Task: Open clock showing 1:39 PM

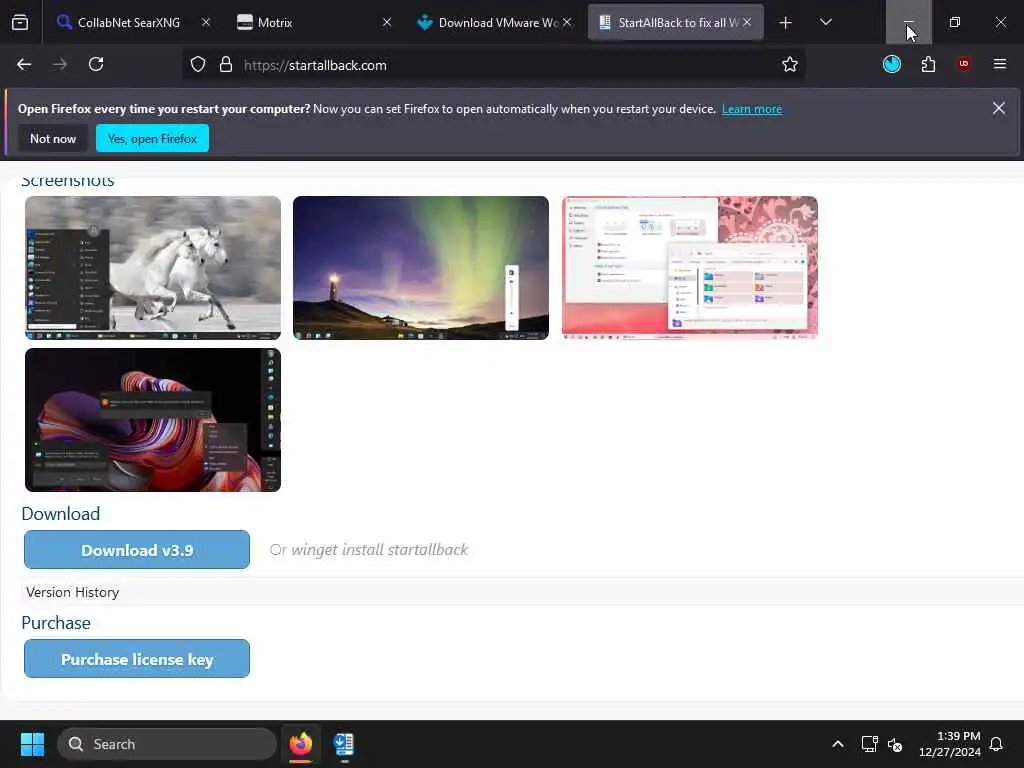Action: click(x=950, y=744)
